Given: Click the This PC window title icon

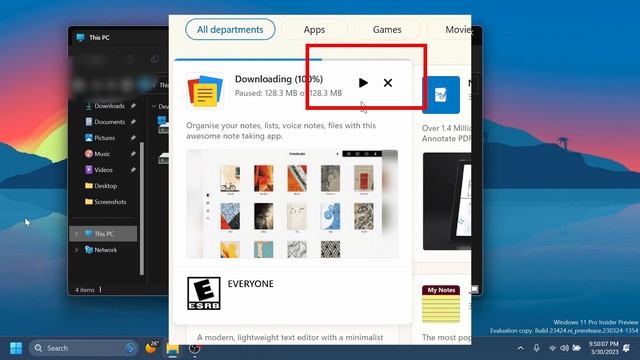Looking at the screenshot, I should 80,37.
